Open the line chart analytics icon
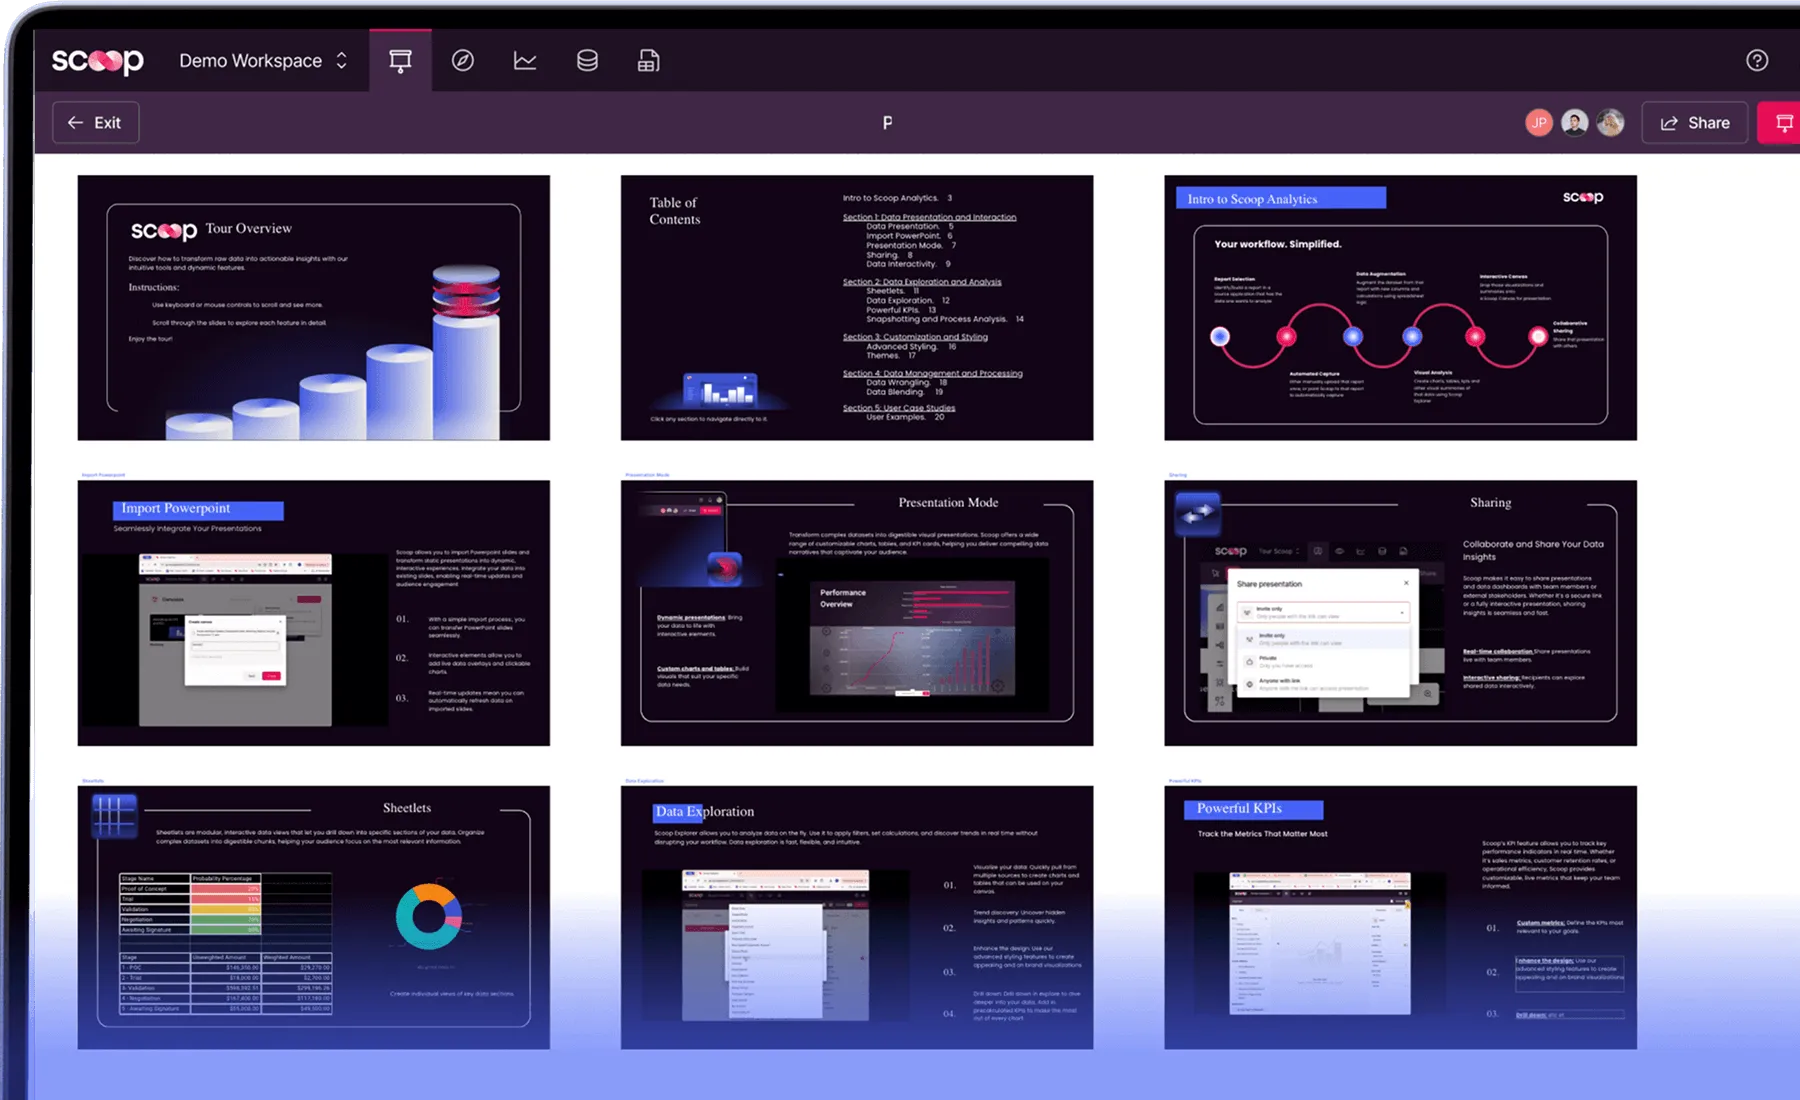Image resolution: width=1800 pixels, height=1100 pixels. [525, 61]
